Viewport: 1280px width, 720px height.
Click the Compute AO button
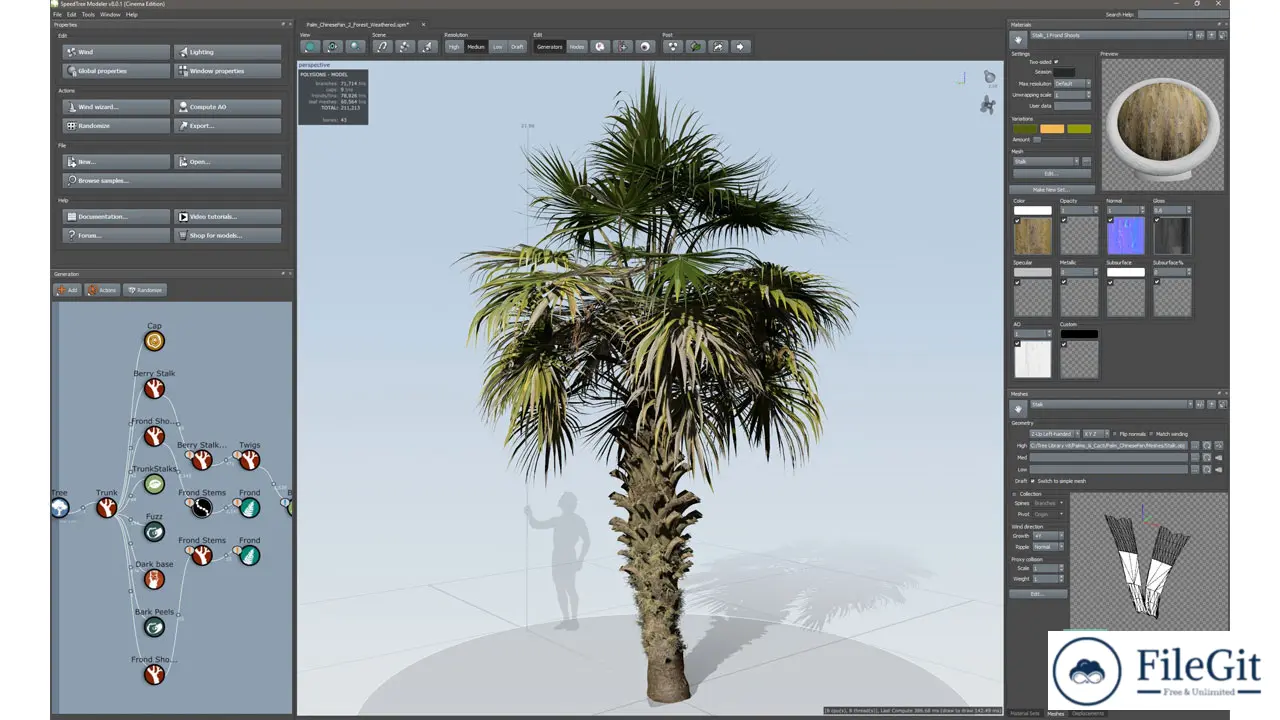(227, 107)
